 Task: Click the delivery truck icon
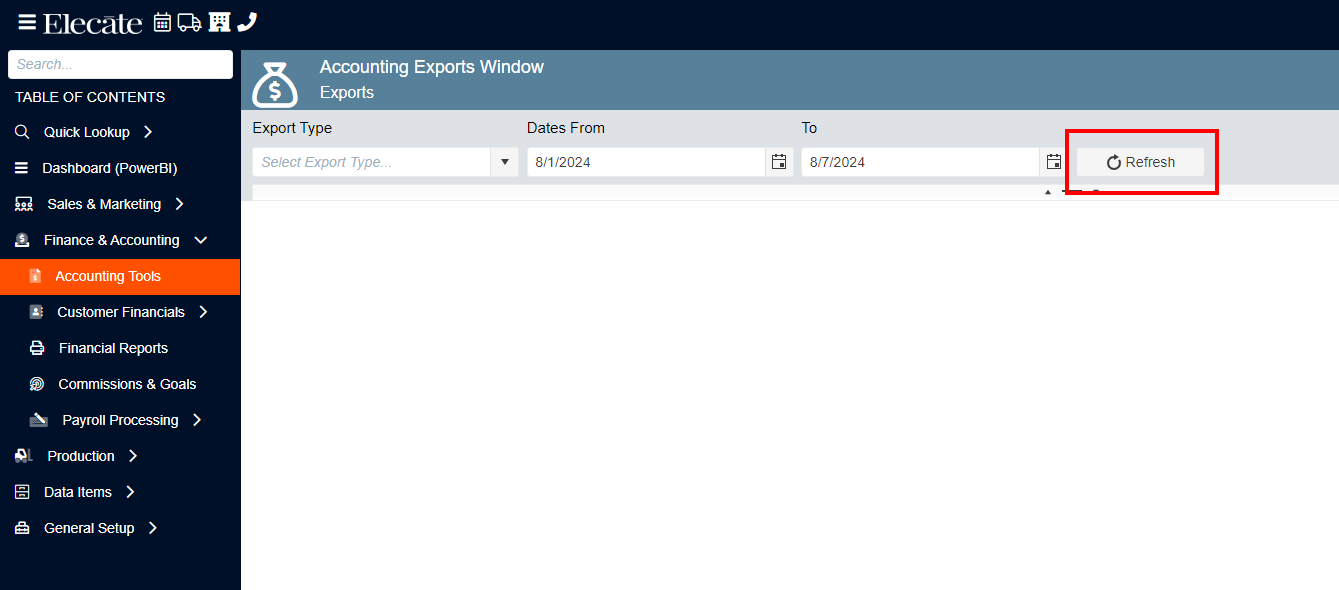[x=190, y=22]
